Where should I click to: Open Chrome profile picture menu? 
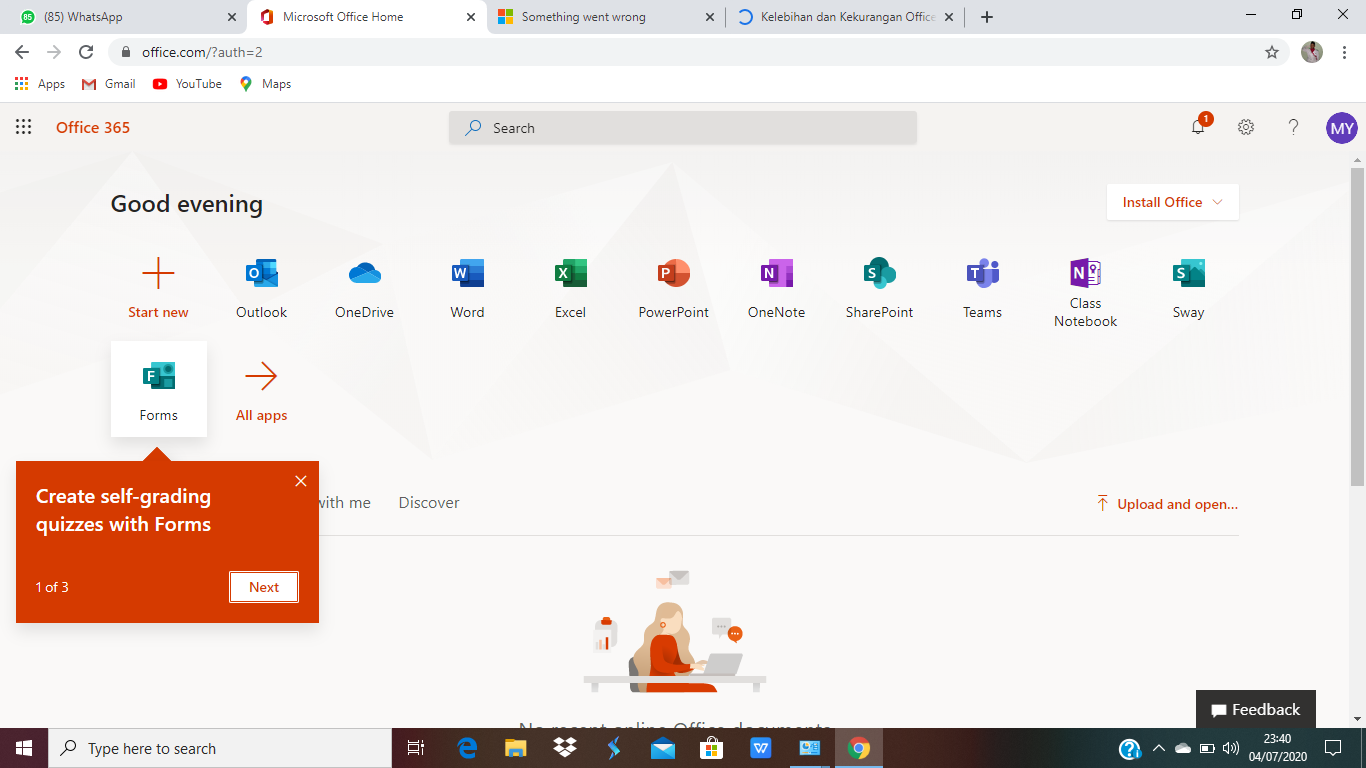pos(1312,52)
